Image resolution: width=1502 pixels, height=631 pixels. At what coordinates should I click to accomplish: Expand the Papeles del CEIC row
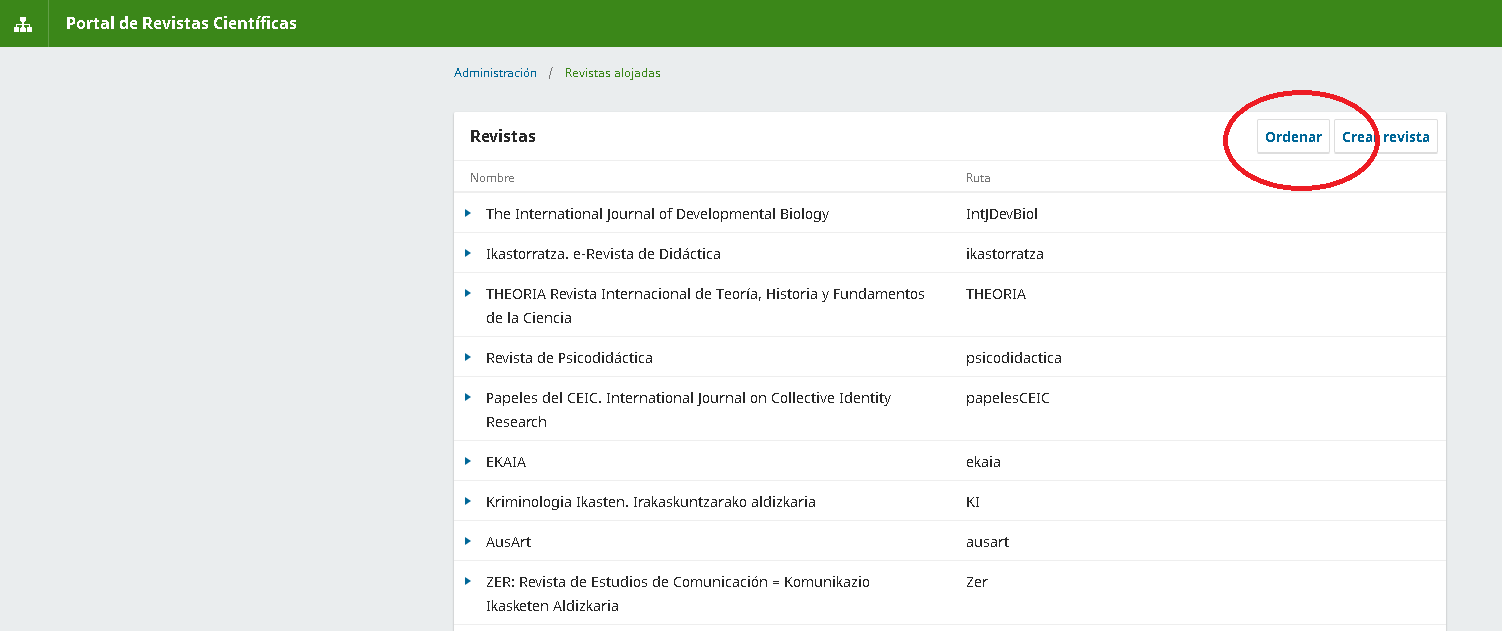click(467, 397)
